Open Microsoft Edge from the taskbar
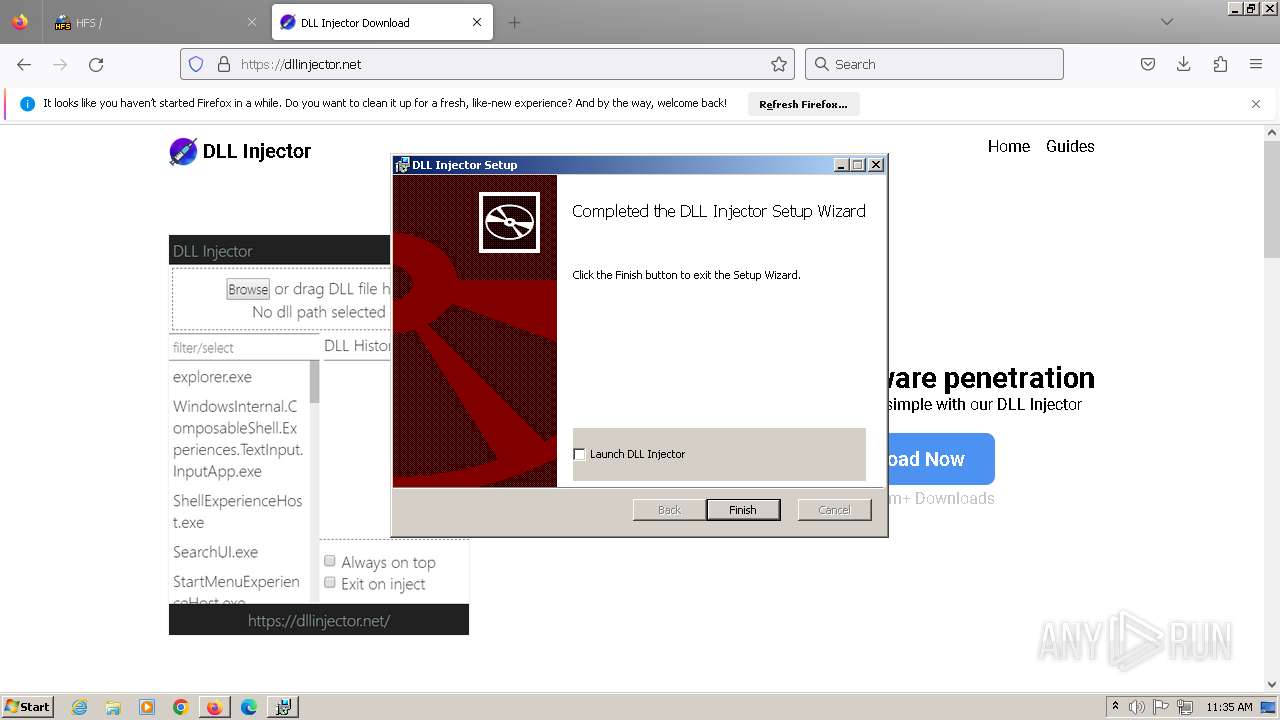The width and height of the screenshot is (1280, 720). coord(249,707)
